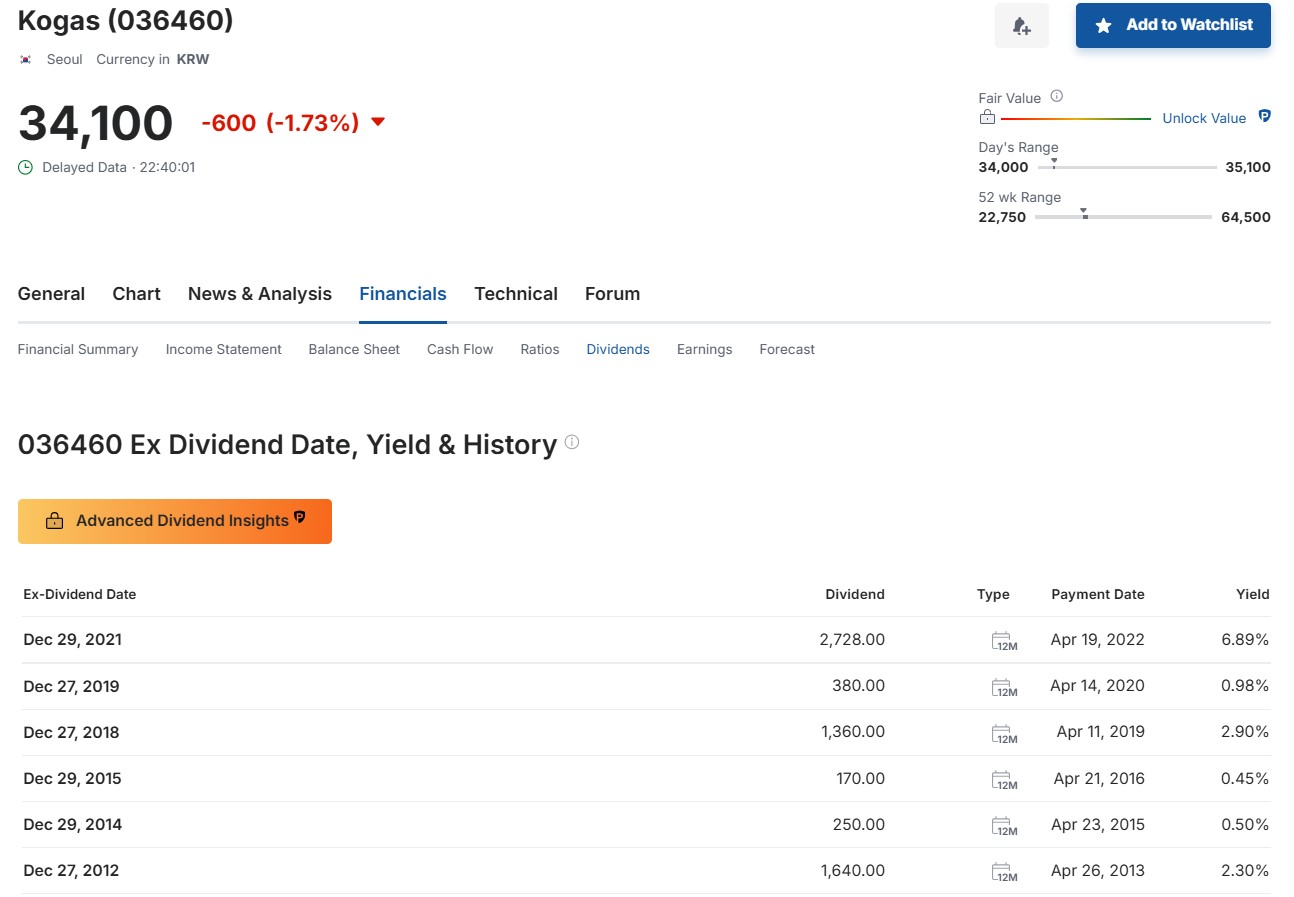Click the Kogas (036460) title
The image size is (1294, 897).
[126, 19]
